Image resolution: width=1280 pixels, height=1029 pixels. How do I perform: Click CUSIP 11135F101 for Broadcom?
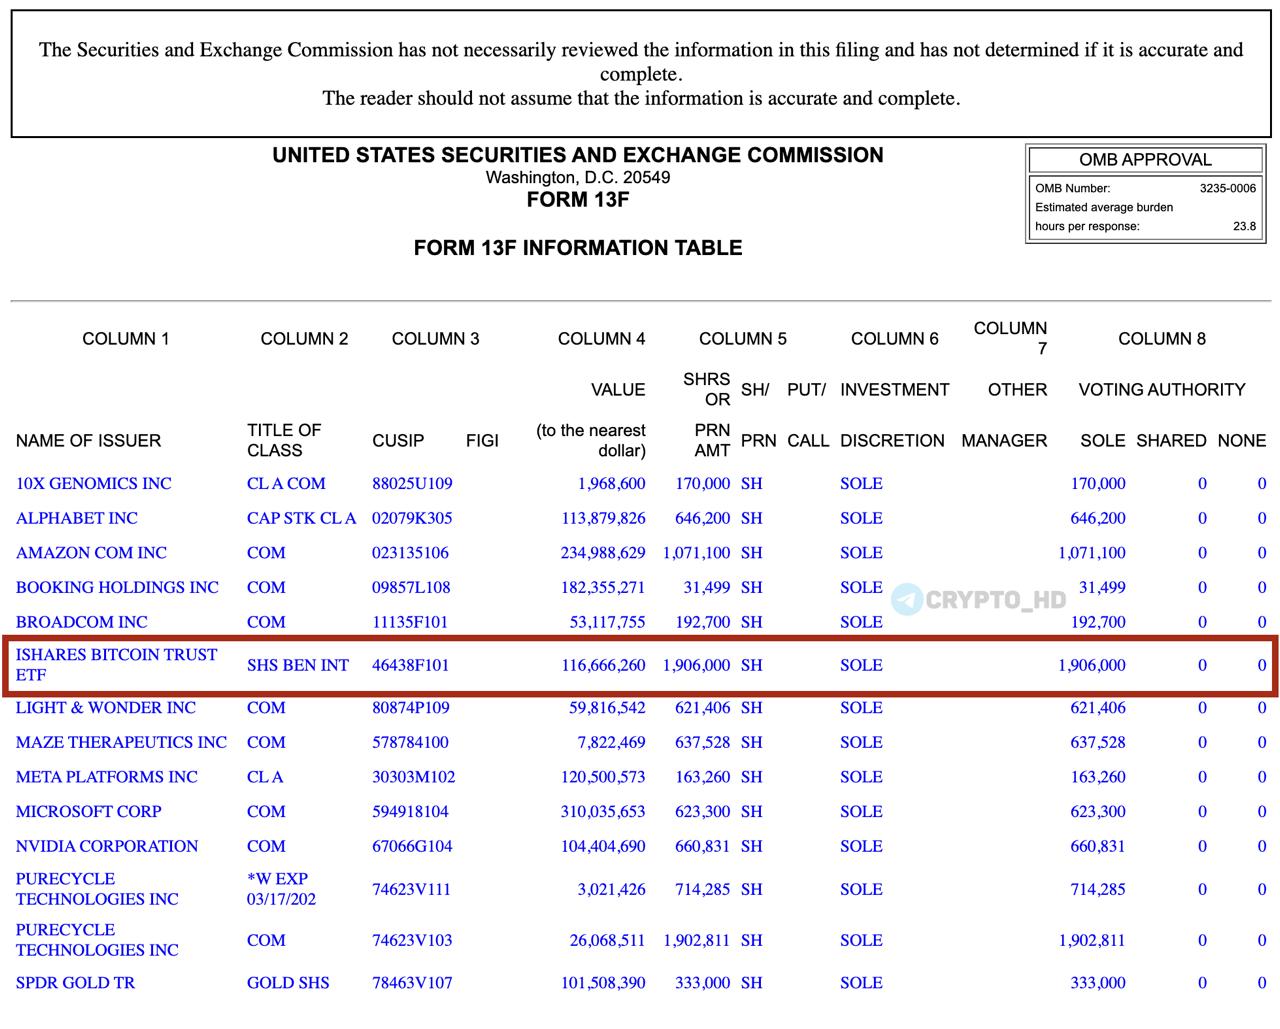[x=410, y=621]
